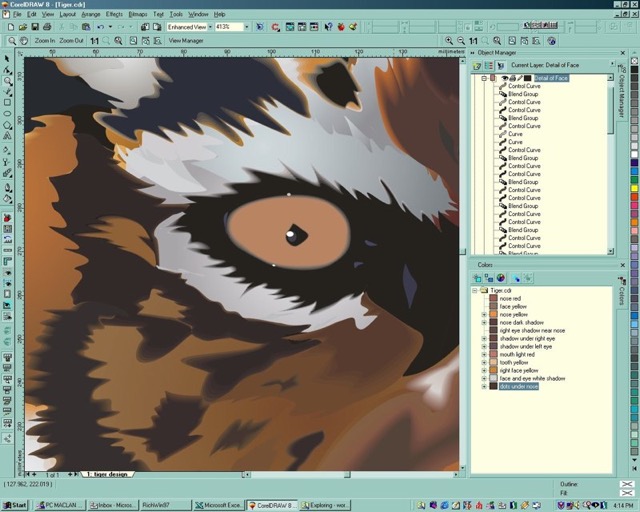The height and width of the screenshot is (512, 640).
Task: Select the Ellipse tool in the toolbox
Action: pyautogui.click(x=7, y=114)
